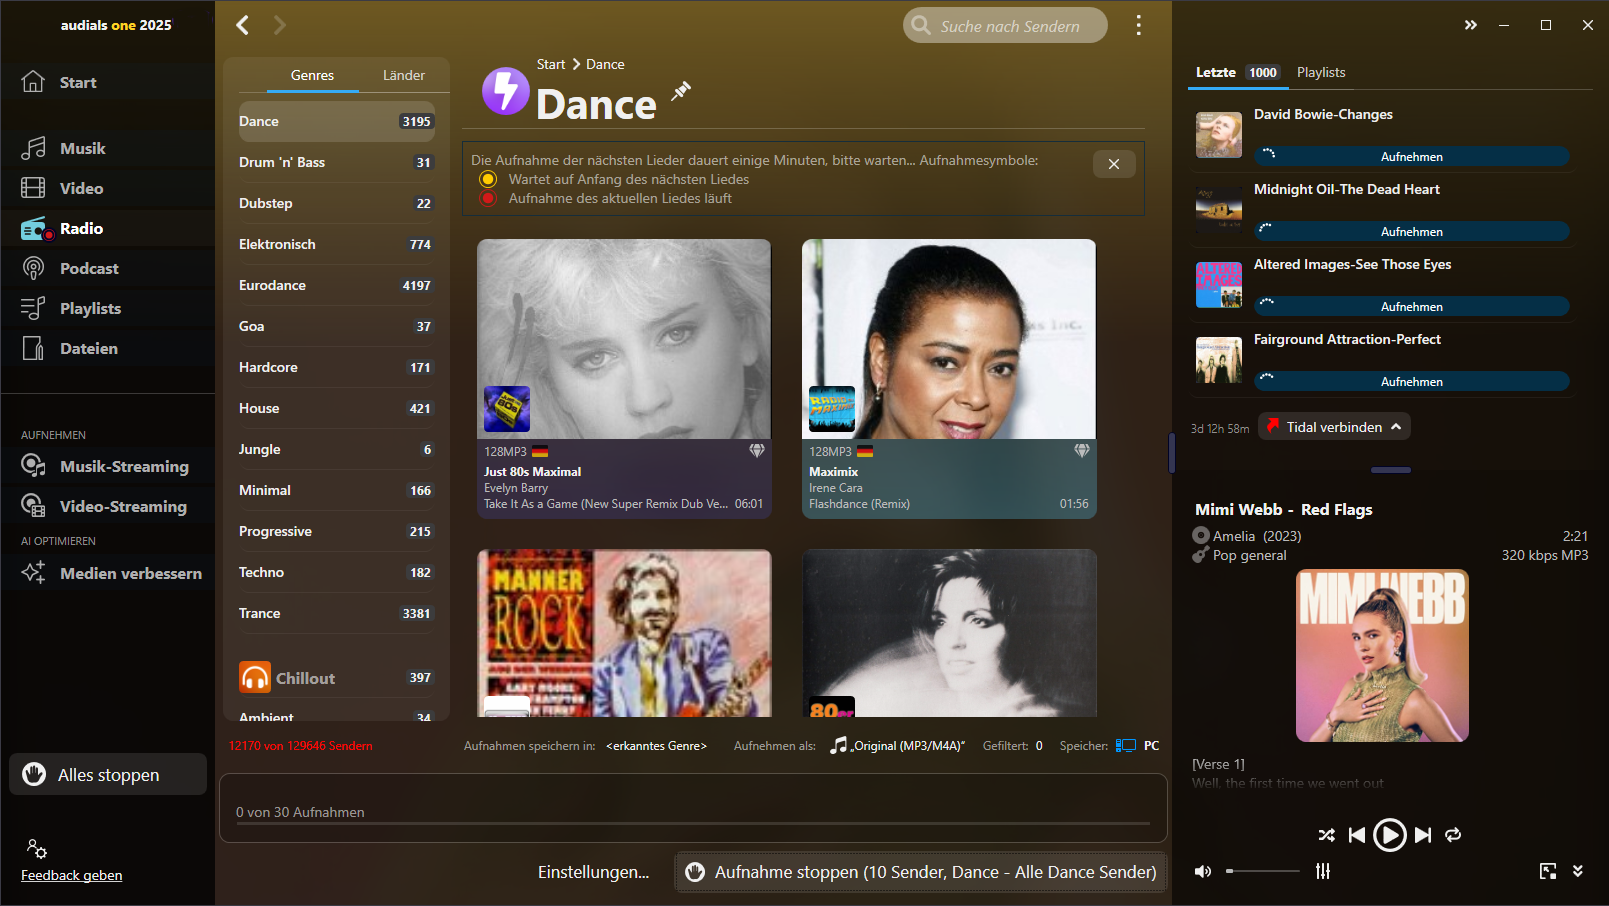Open the Maximix station thumbnail

[949, 339]
